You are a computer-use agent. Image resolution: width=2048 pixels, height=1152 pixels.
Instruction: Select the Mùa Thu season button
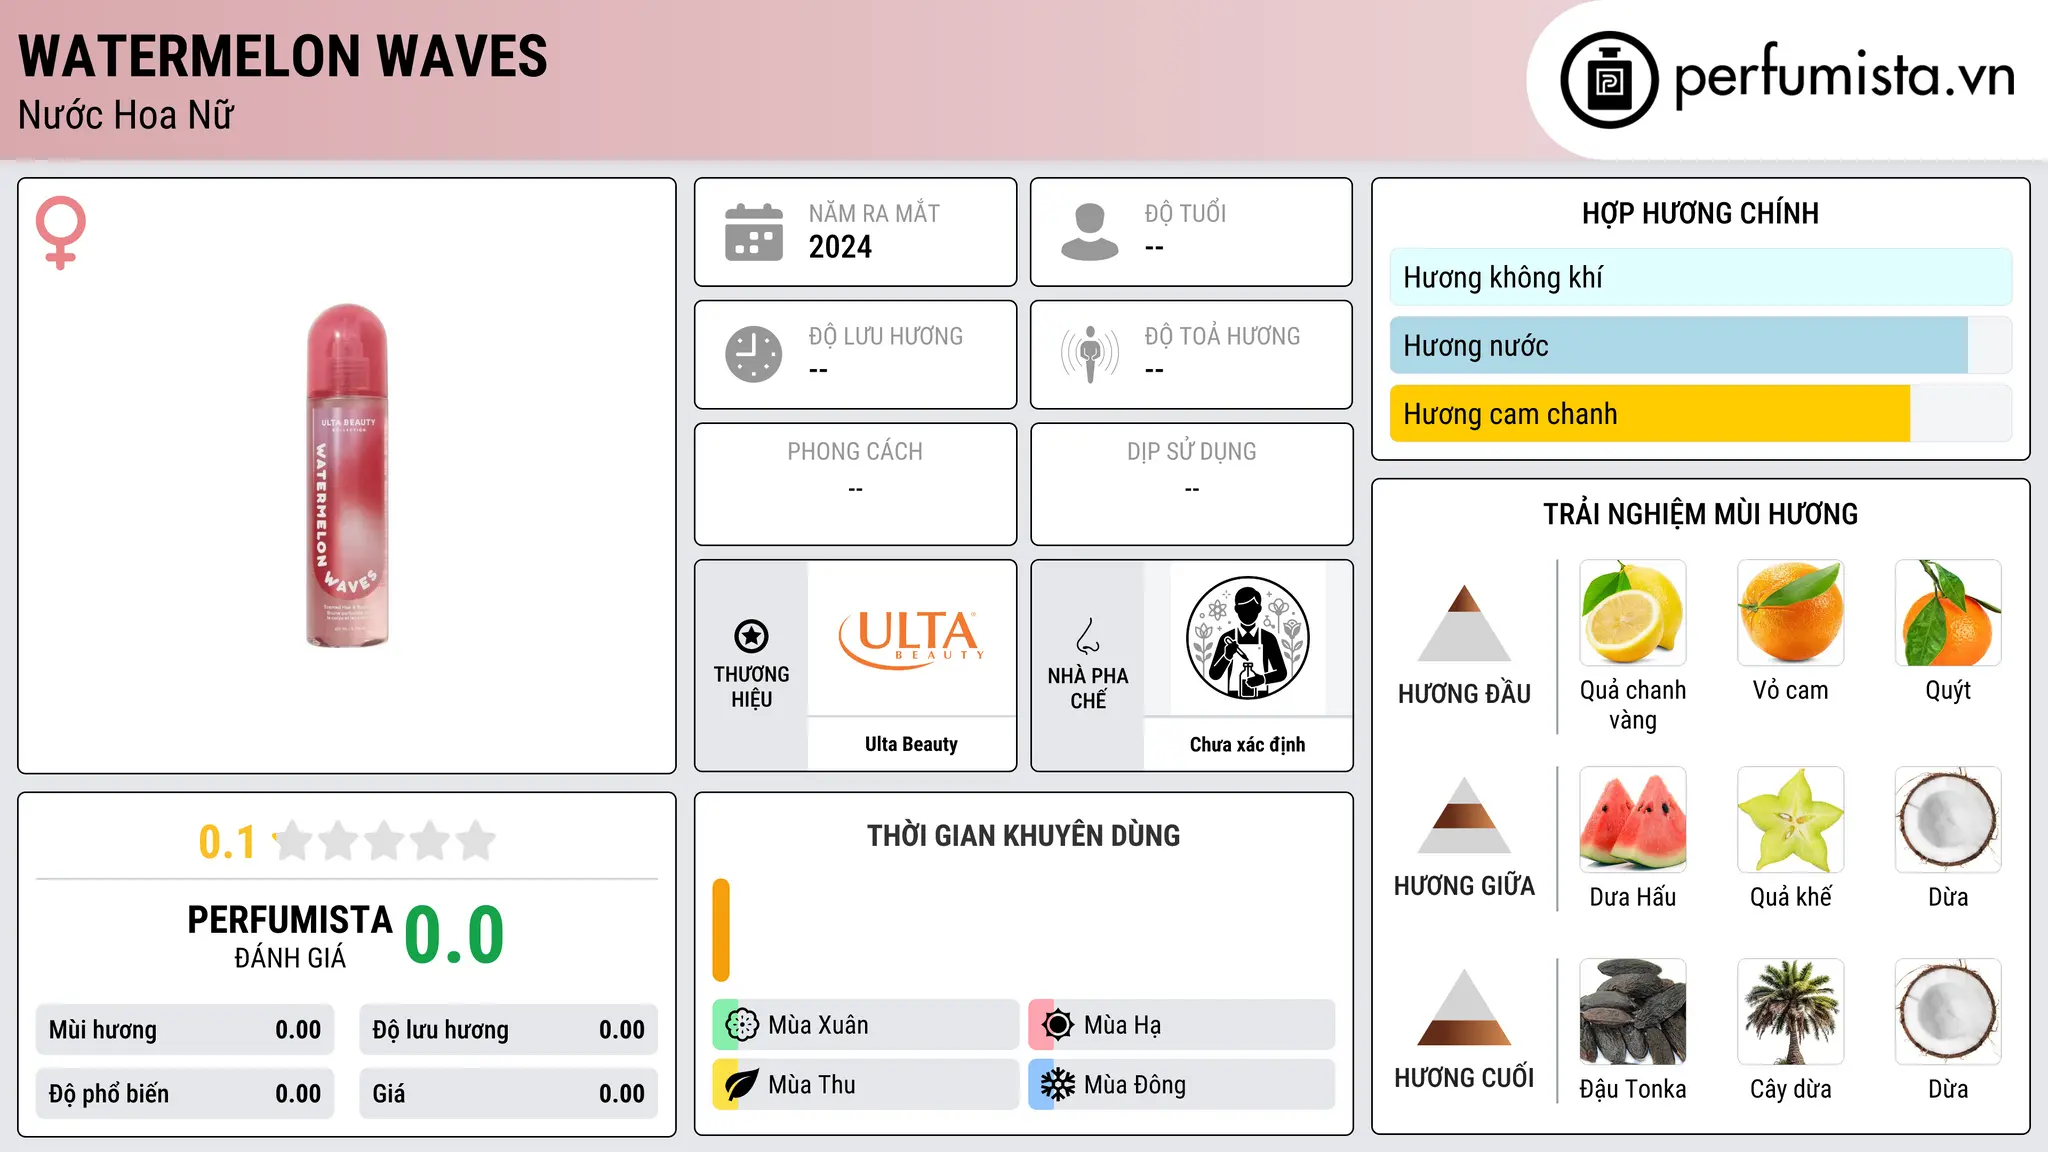865,1085
